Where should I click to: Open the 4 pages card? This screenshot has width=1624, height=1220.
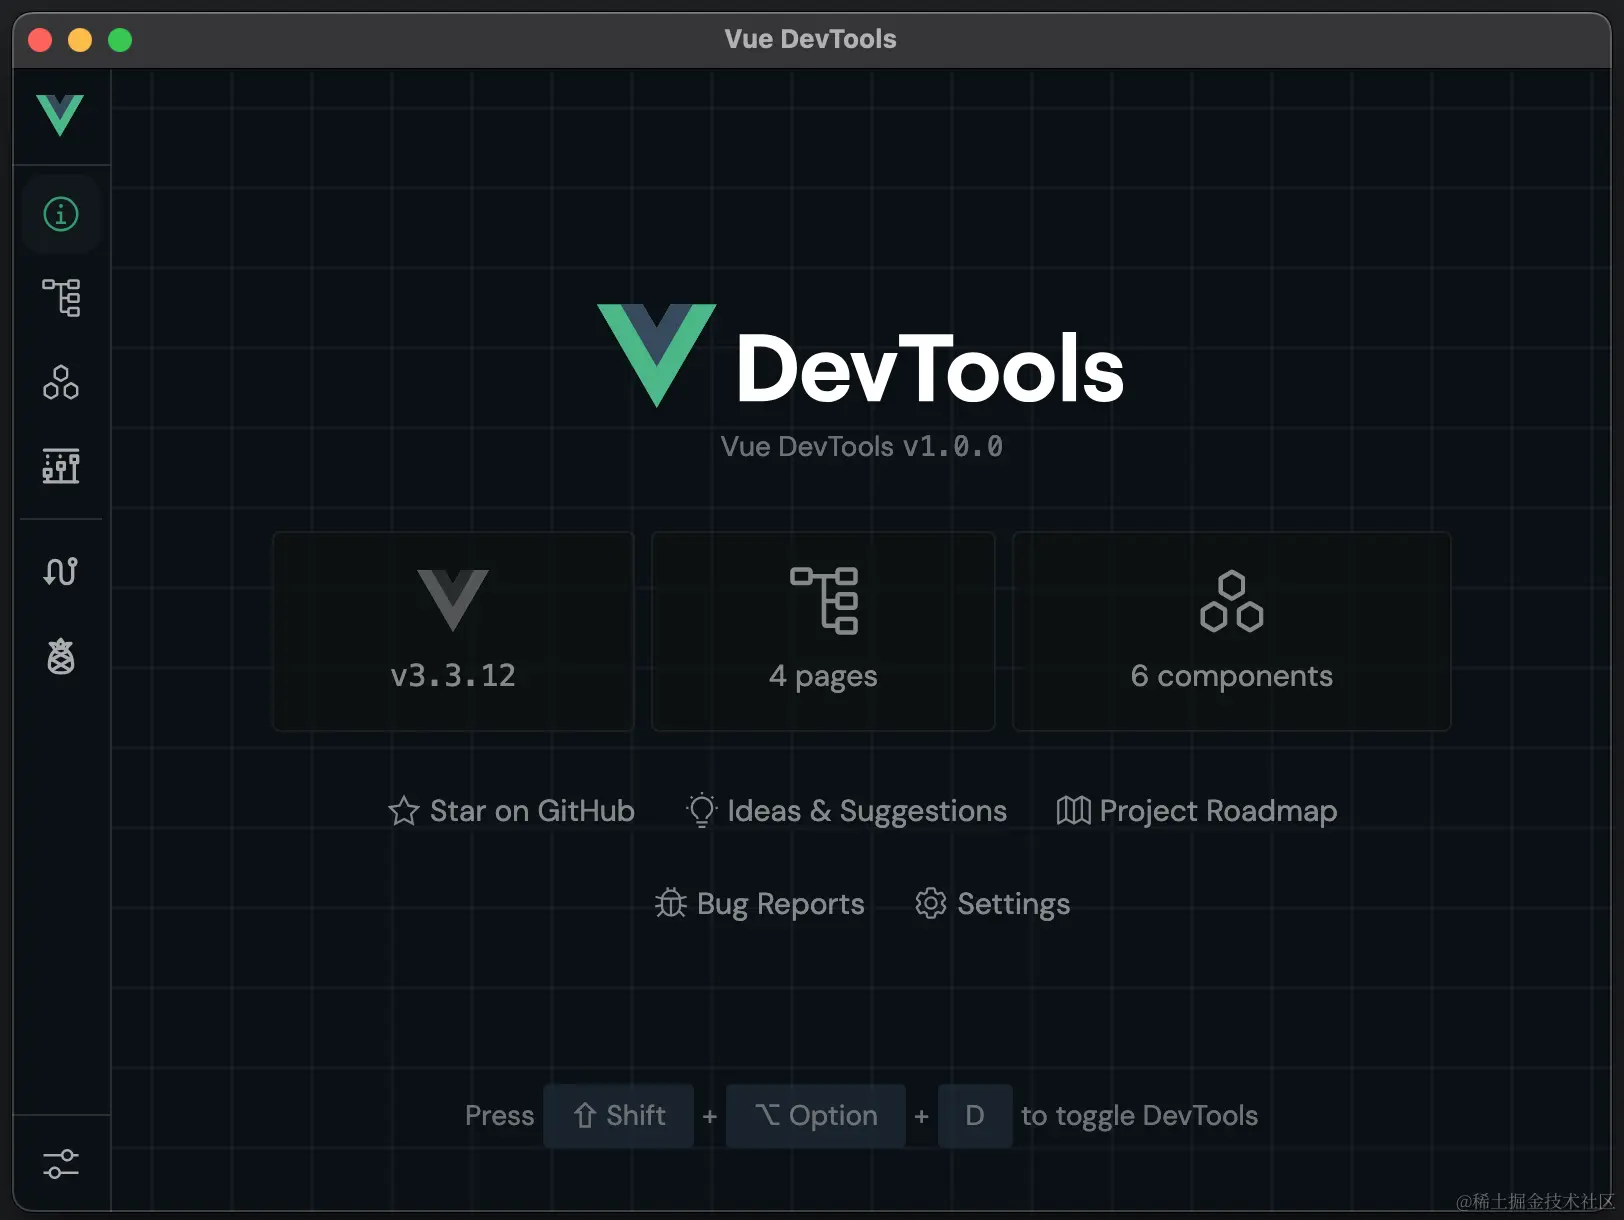822,632
